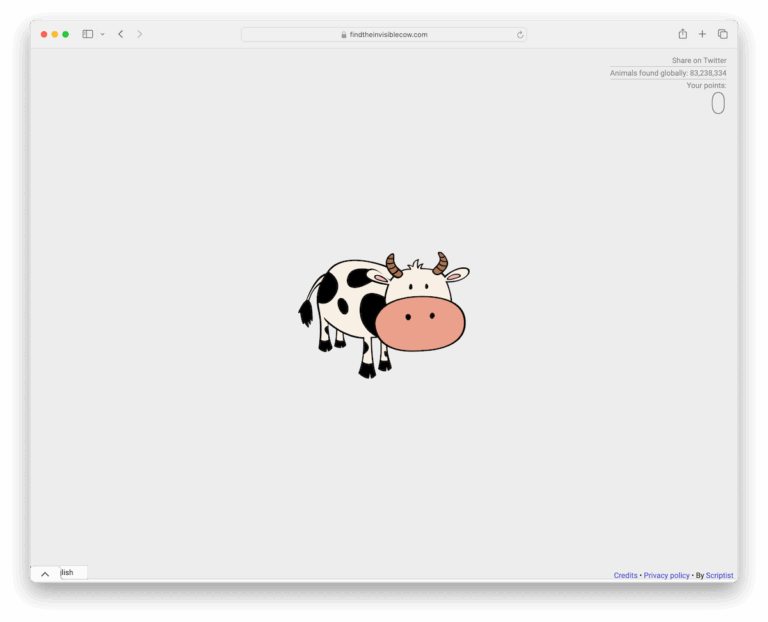768x622 pixels.
Task: Click the Your points score zero
Action: coord(718,103)
